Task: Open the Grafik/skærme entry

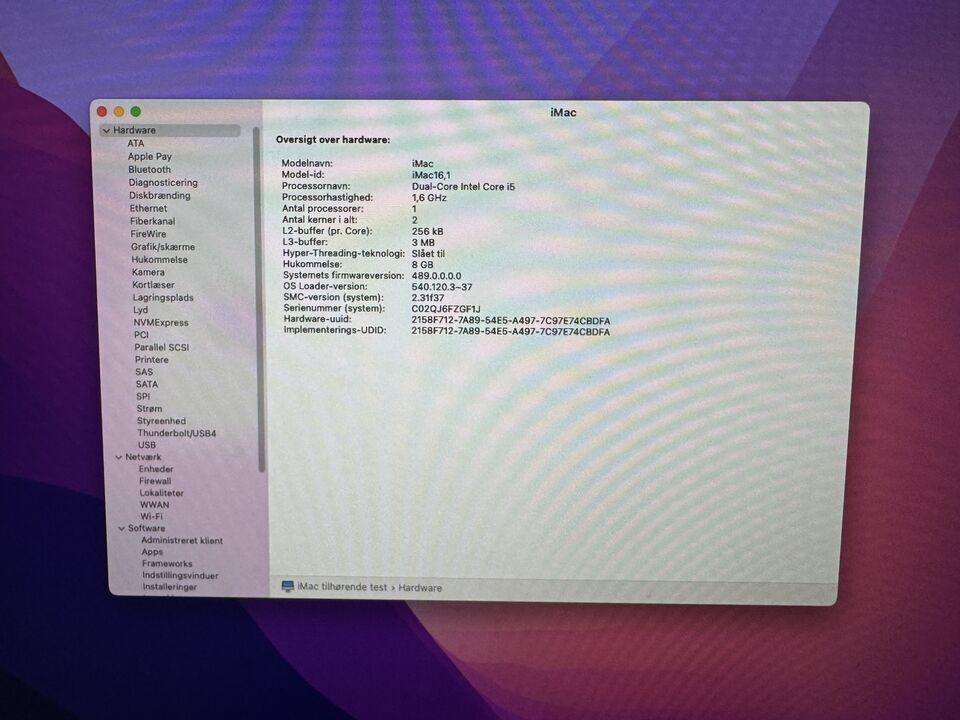Action: (162, 247)
